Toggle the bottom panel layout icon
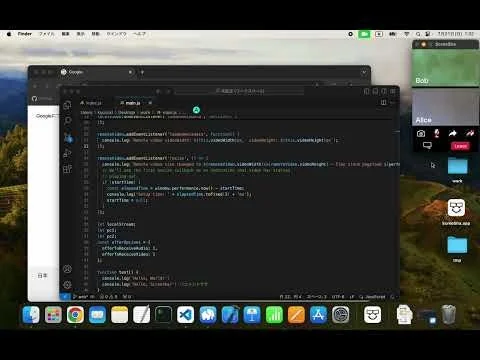Image resolution: width=480 pixels, height=360 pixels. point(375,91)
